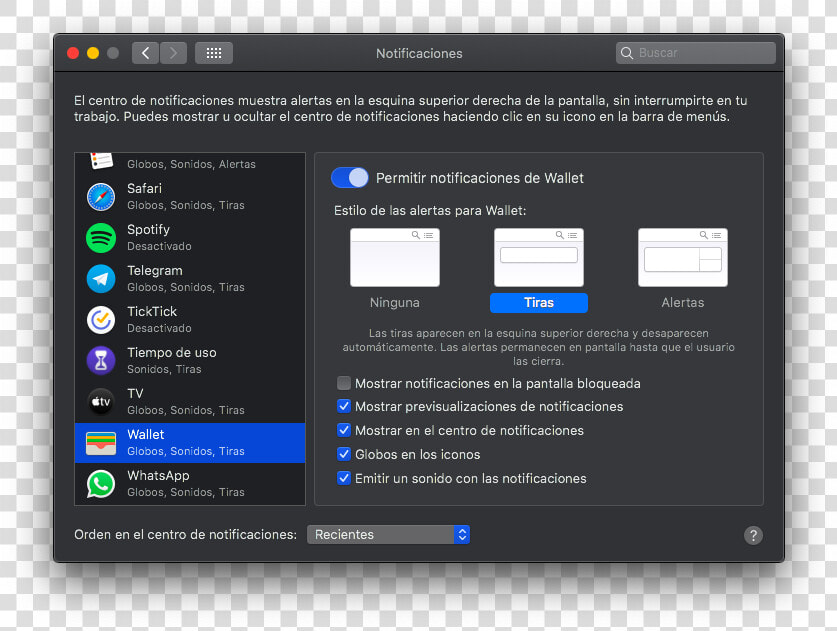
Task: Go back with the left chevron button
Action: [x=145, y=53]
